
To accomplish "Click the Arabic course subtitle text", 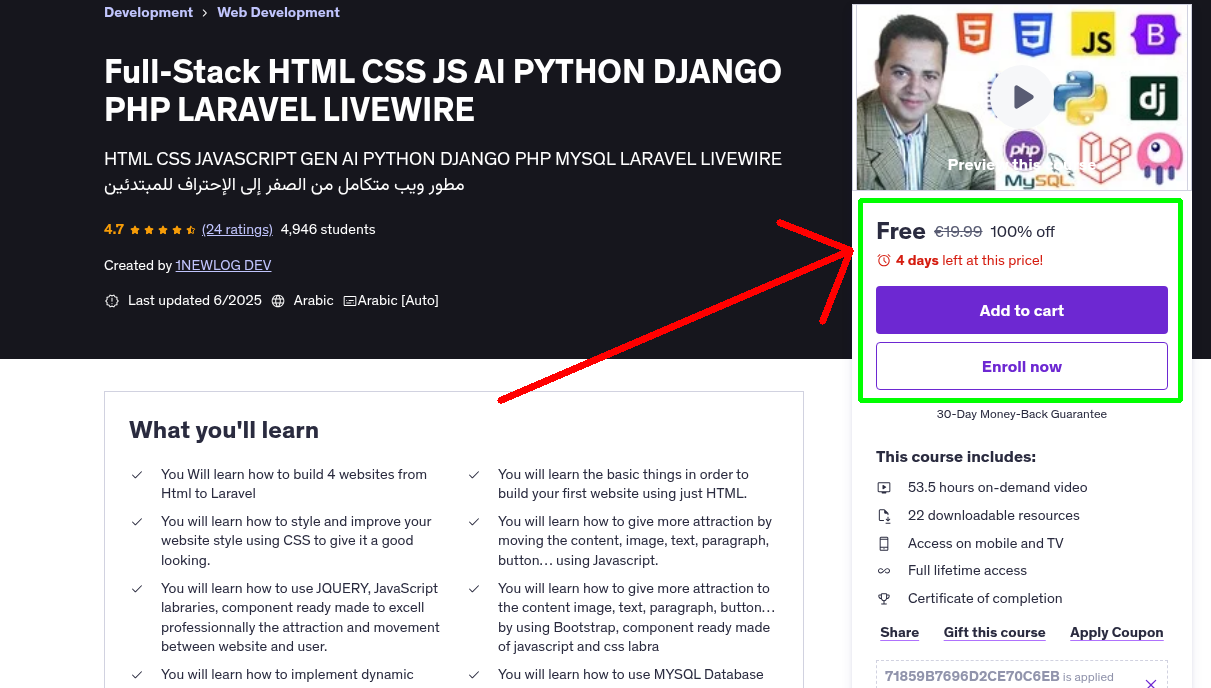I will pyautogui.click(x=284, y=185).
